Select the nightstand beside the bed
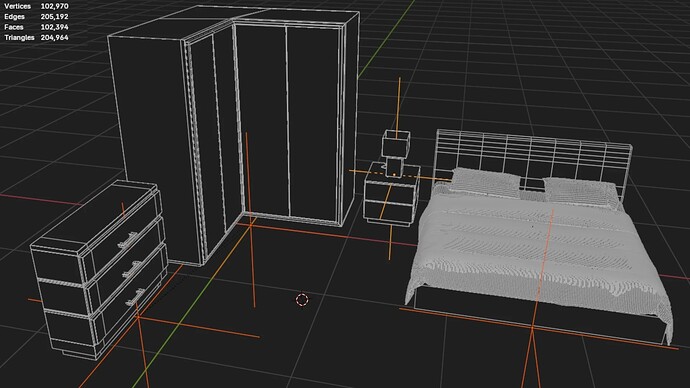 tap(392, 194)
